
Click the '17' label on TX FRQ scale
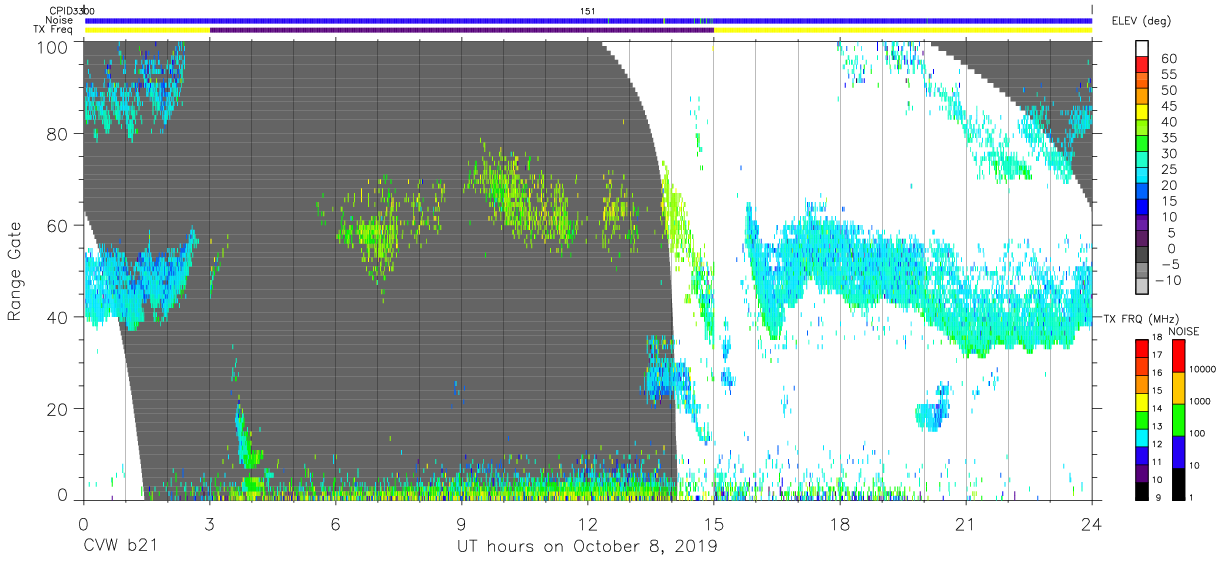[1157, 355]
